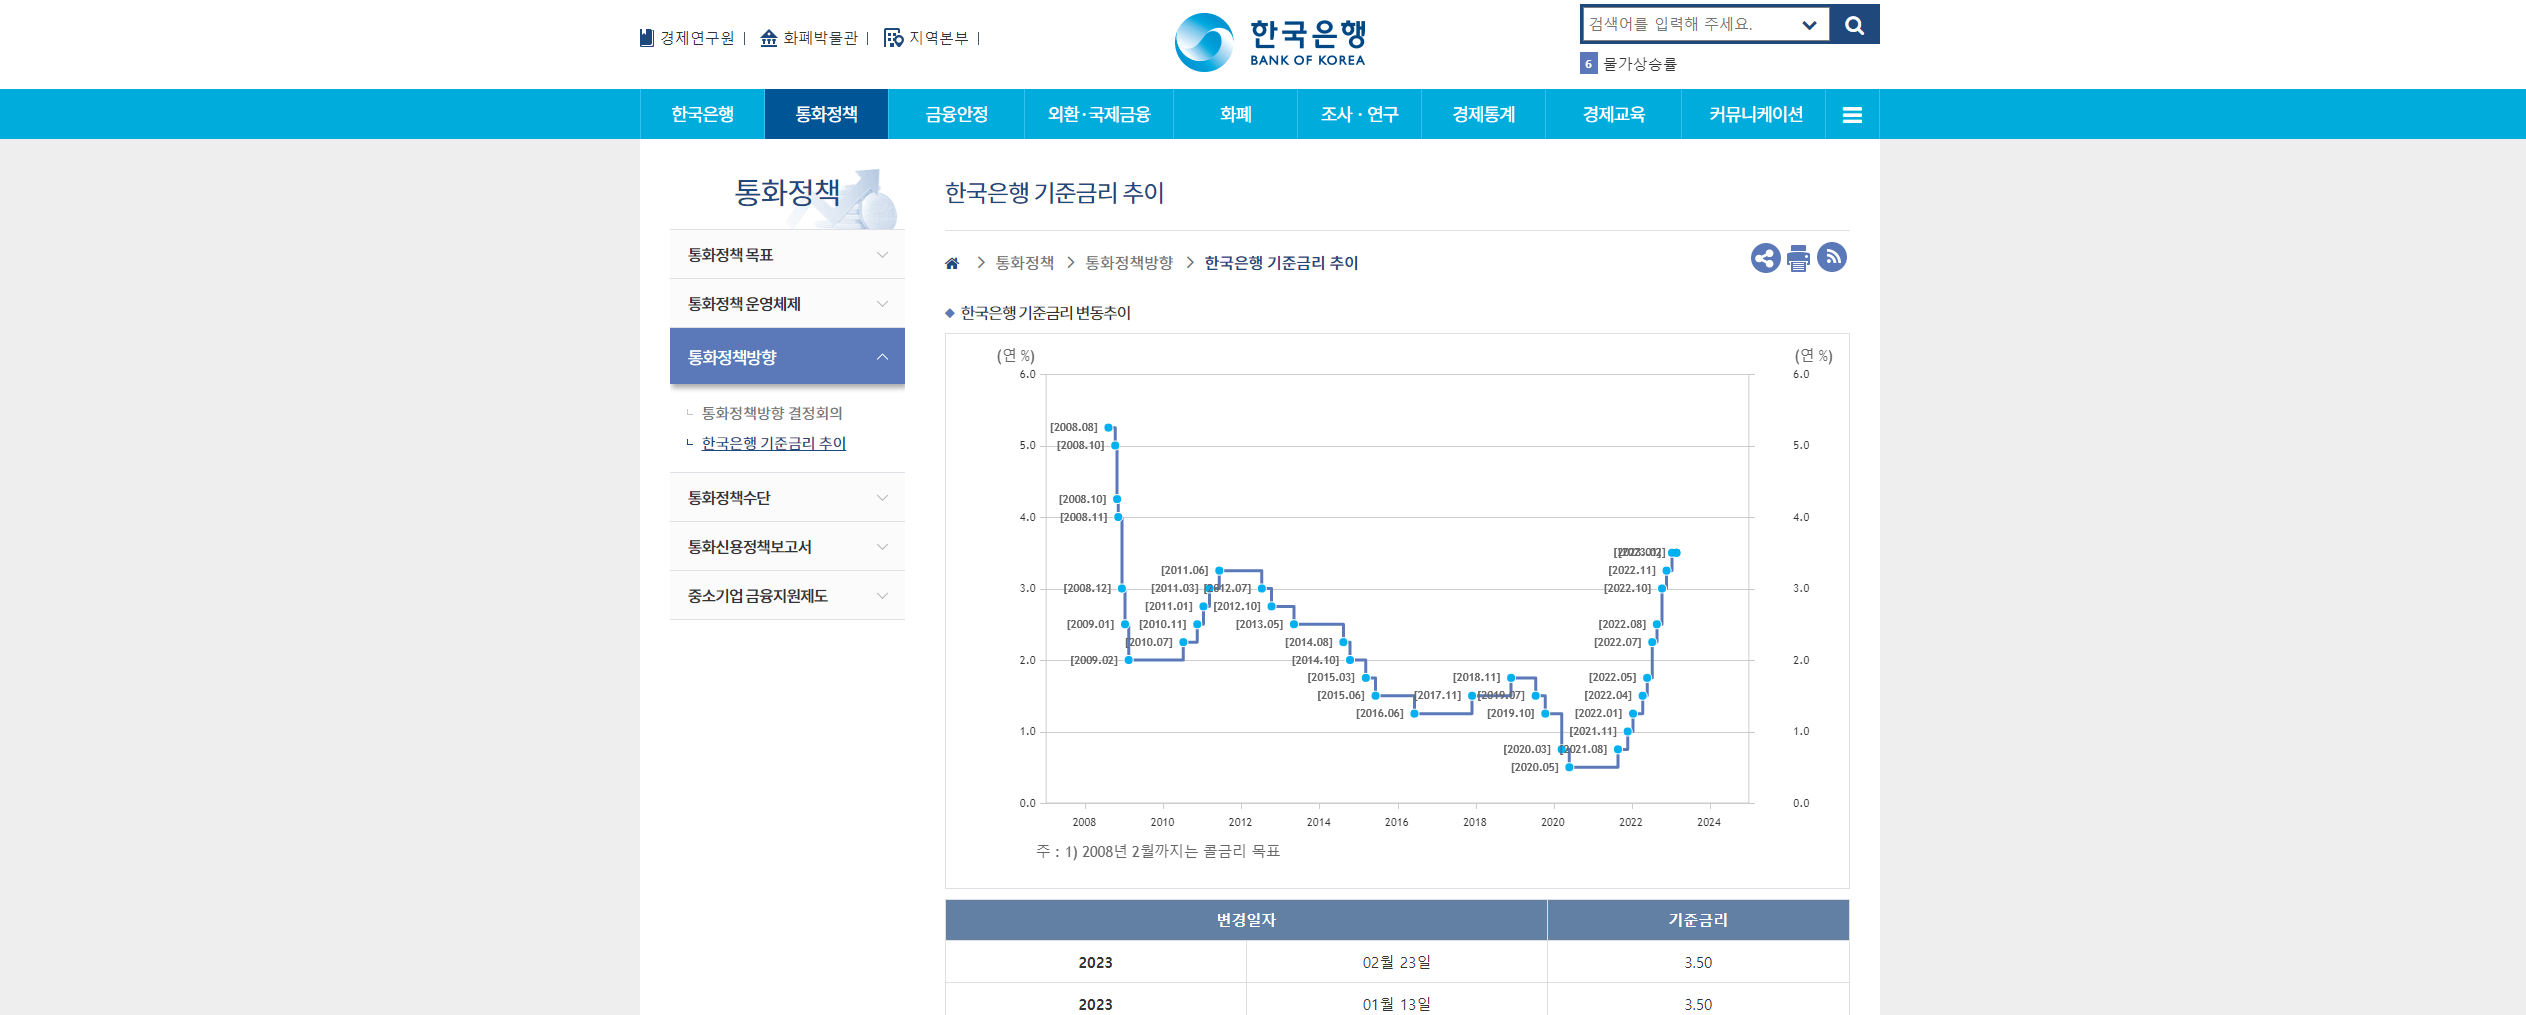Select 화폐 main menu tab
Screen dimensions: 2526x1015
coord(1236,114)
